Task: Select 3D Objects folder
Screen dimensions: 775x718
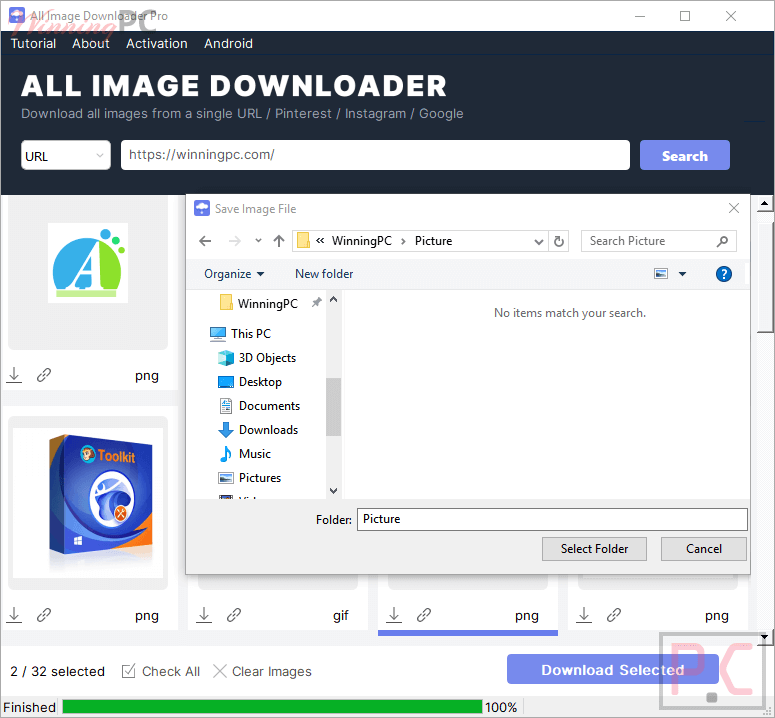Action: point(257,358)
